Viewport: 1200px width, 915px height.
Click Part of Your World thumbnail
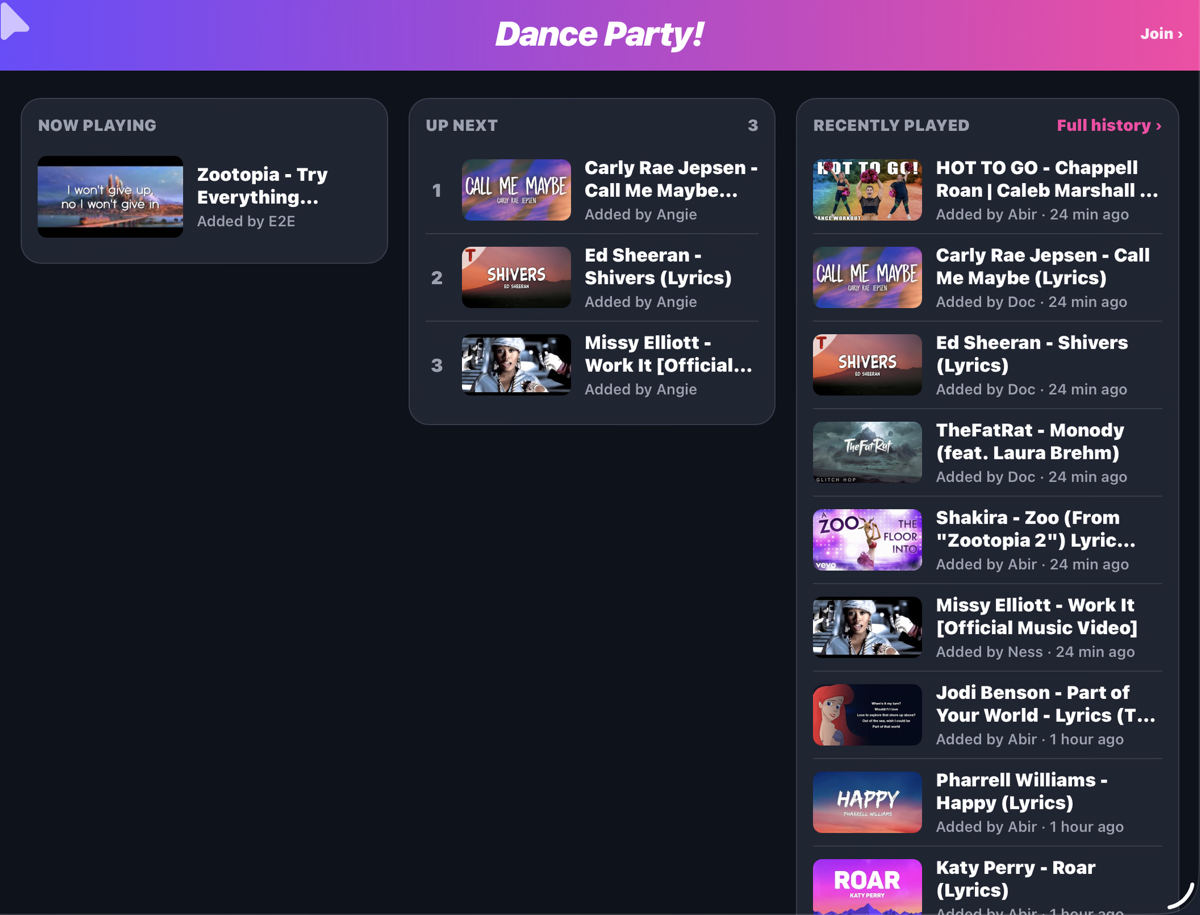tap(867, 715)
